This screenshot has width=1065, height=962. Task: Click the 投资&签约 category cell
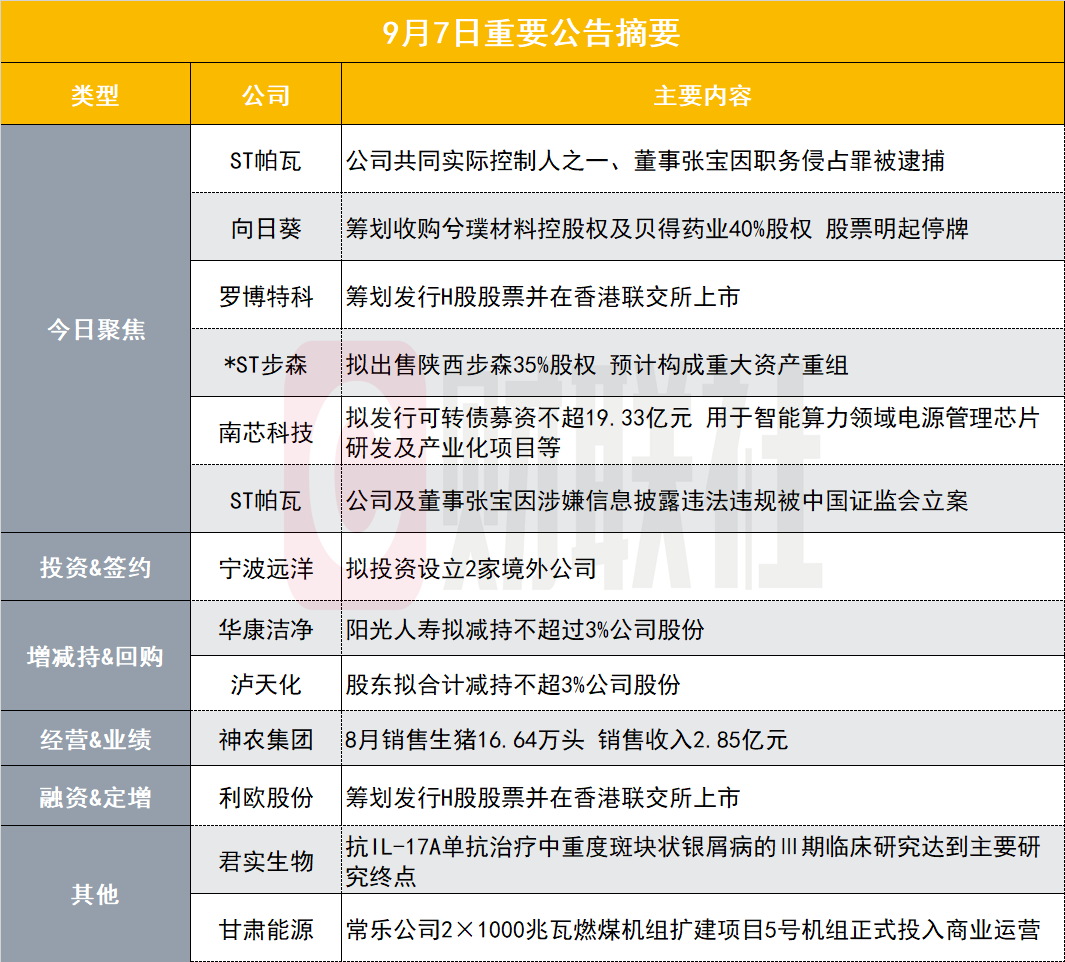(96, 567)
